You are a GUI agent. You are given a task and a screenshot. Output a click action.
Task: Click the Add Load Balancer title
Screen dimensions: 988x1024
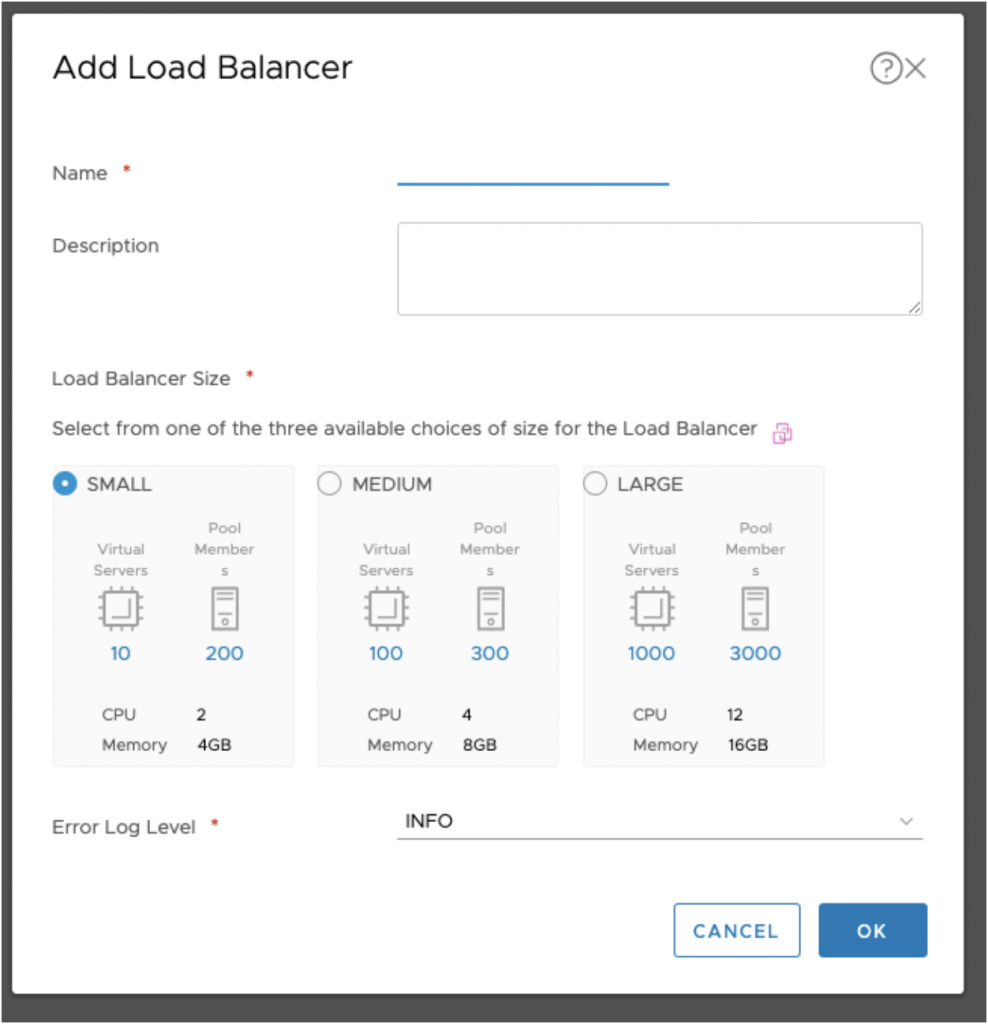(x=202, y=67)
